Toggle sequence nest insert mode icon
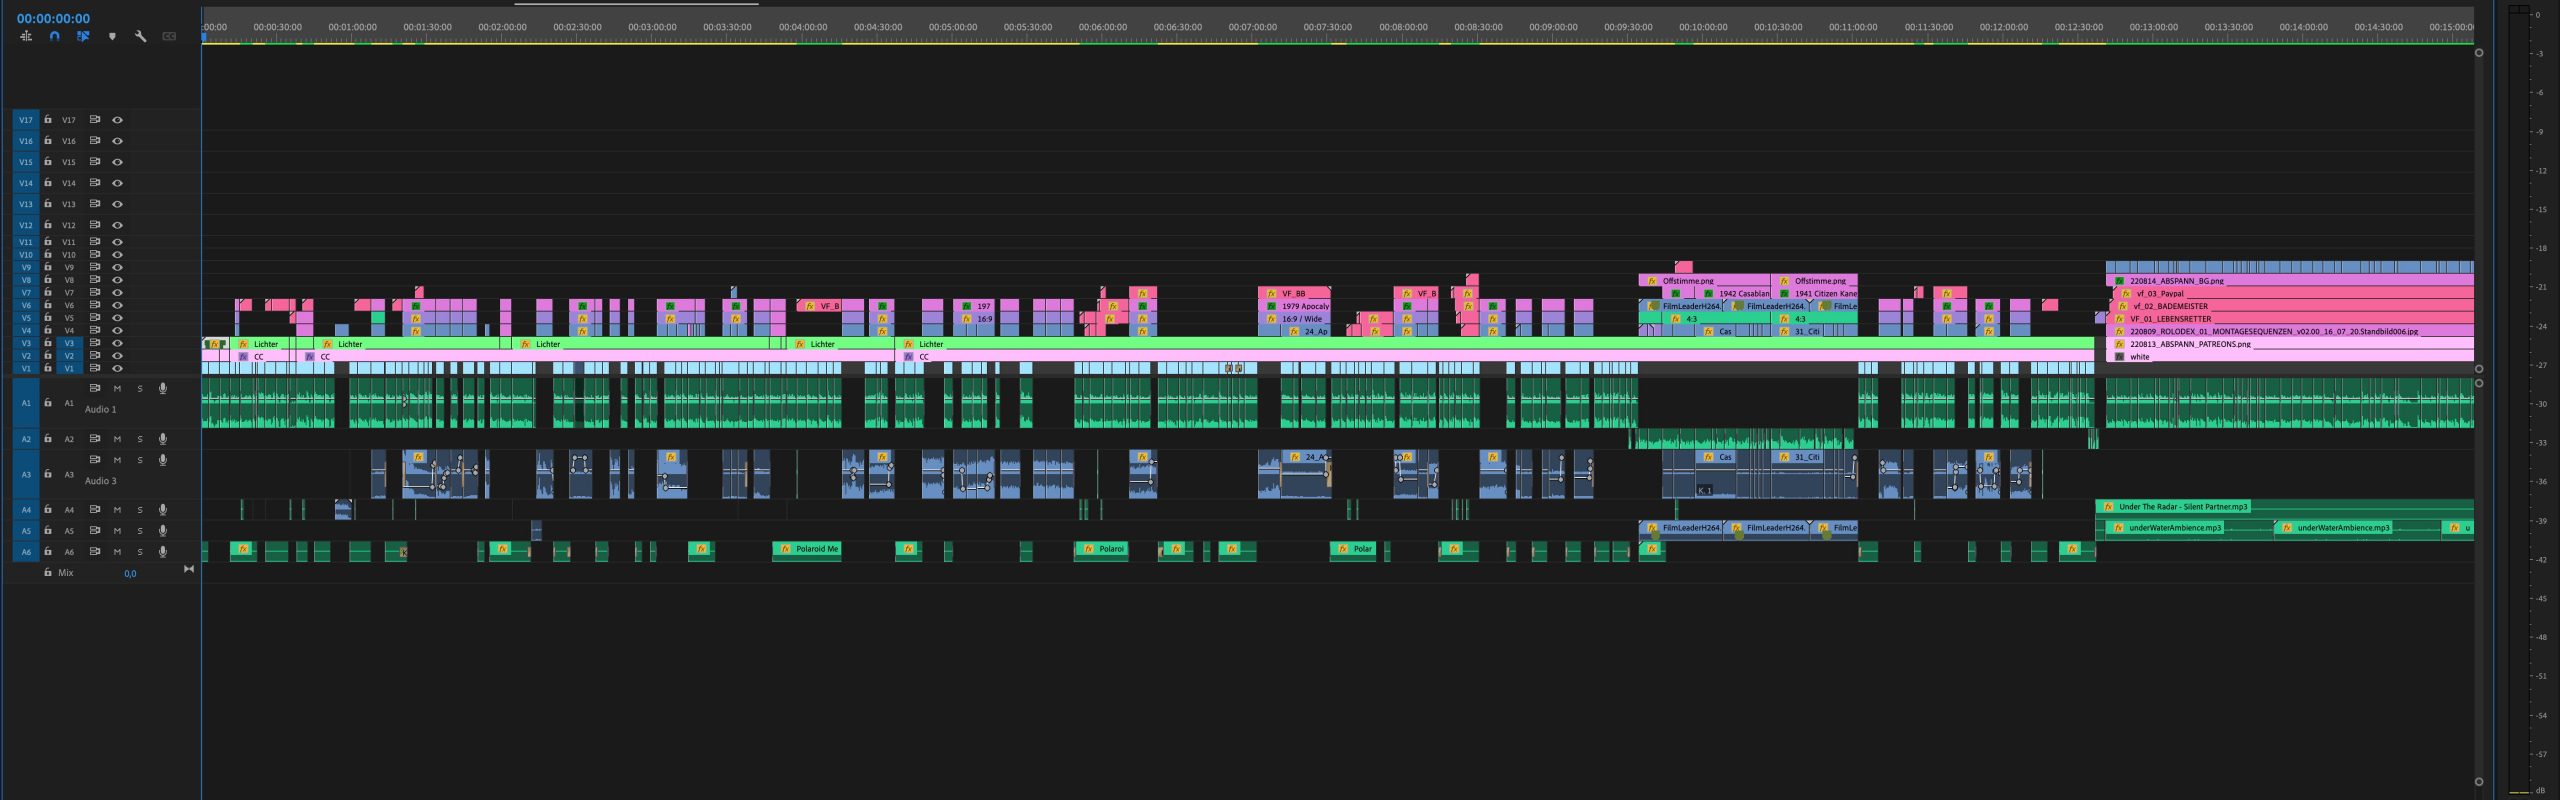Screen dimensions: 2560x800 [26, 36]
